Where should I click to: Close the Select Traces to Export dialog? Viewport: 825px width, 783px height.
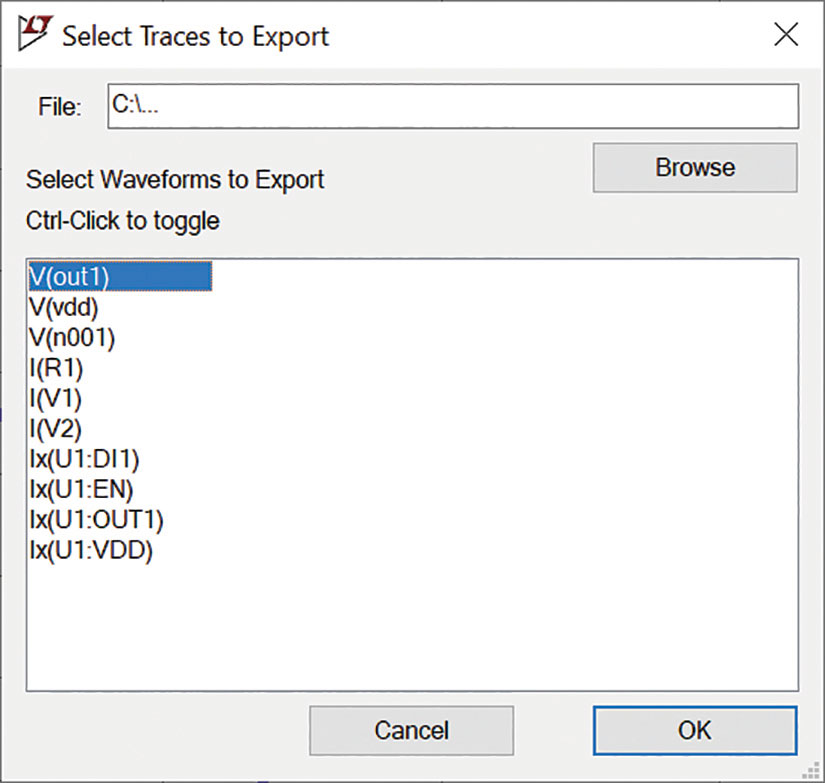786,35
